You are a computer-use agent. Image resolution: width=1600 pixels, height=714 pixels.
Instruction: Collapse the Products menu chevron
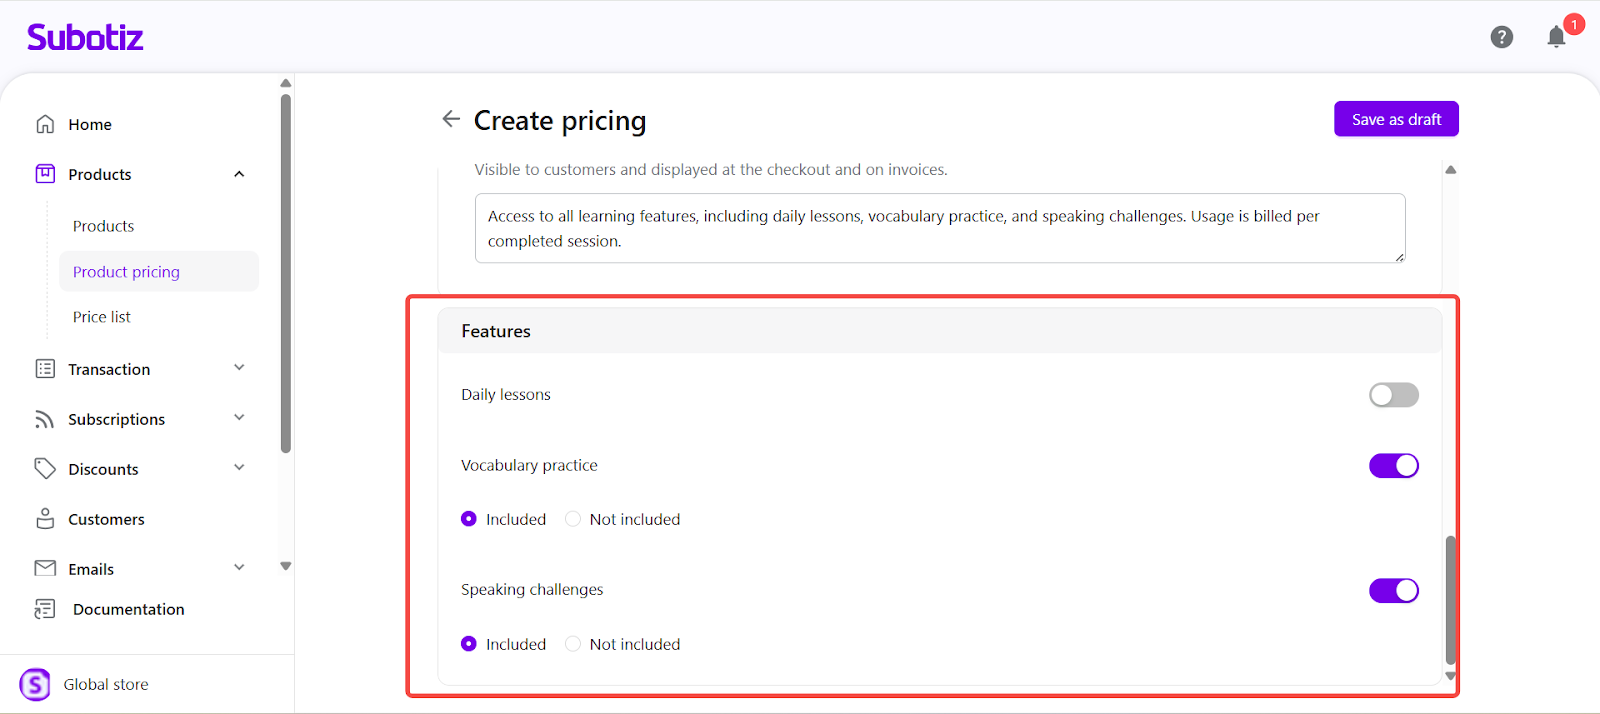(239, 174)
